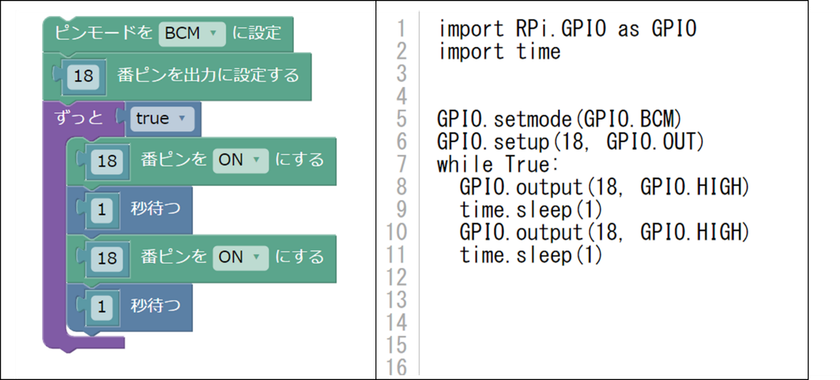Select the 18 field in the first ON block
Viewport: 840px width, 380px height.
[107, 161]
